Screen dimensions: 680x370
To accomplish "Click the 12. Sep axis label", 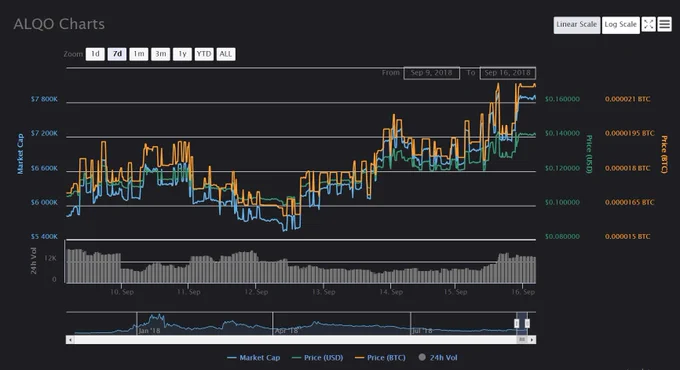I will coord(256,292).
